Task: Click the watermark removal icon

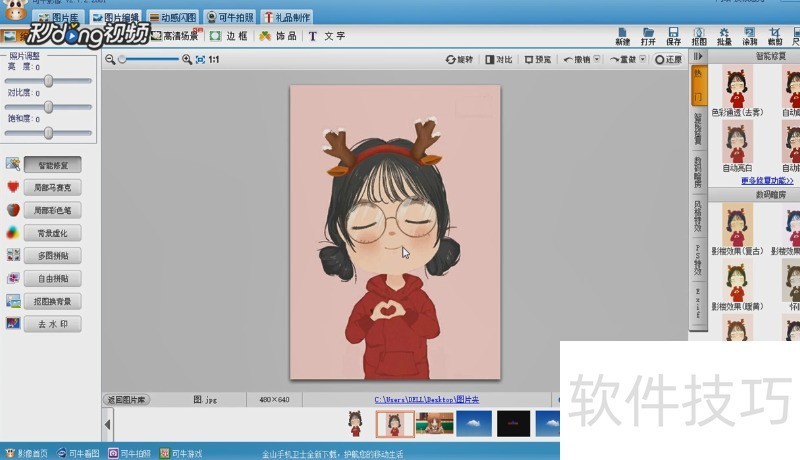Action: coord(13,323)
